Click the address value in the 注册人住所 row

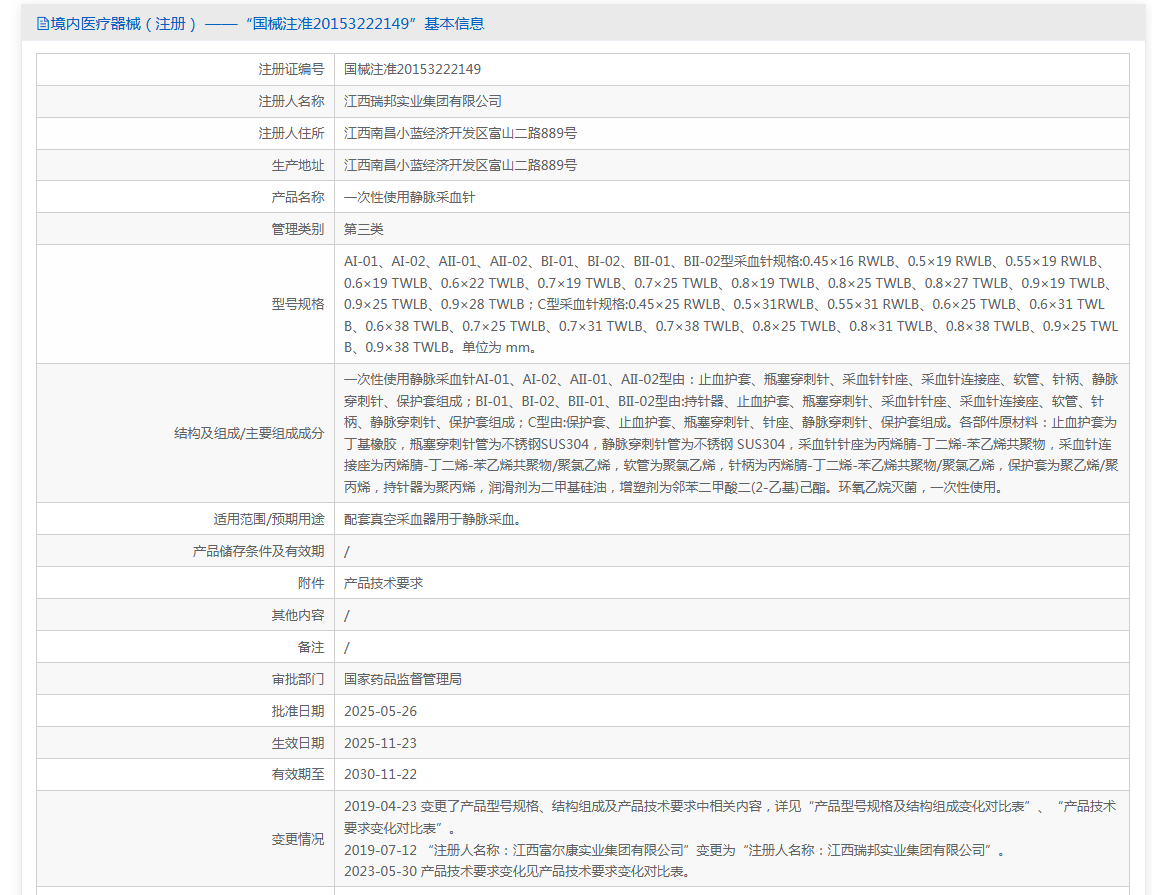[460, 133]
